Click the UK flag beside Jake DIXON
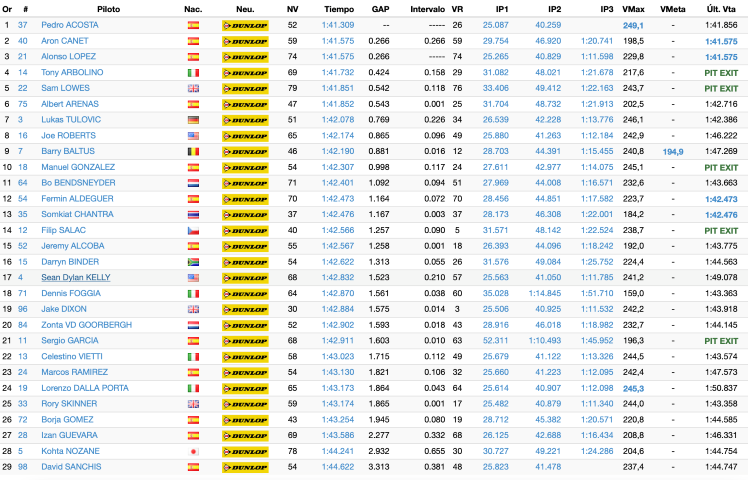 193,309
